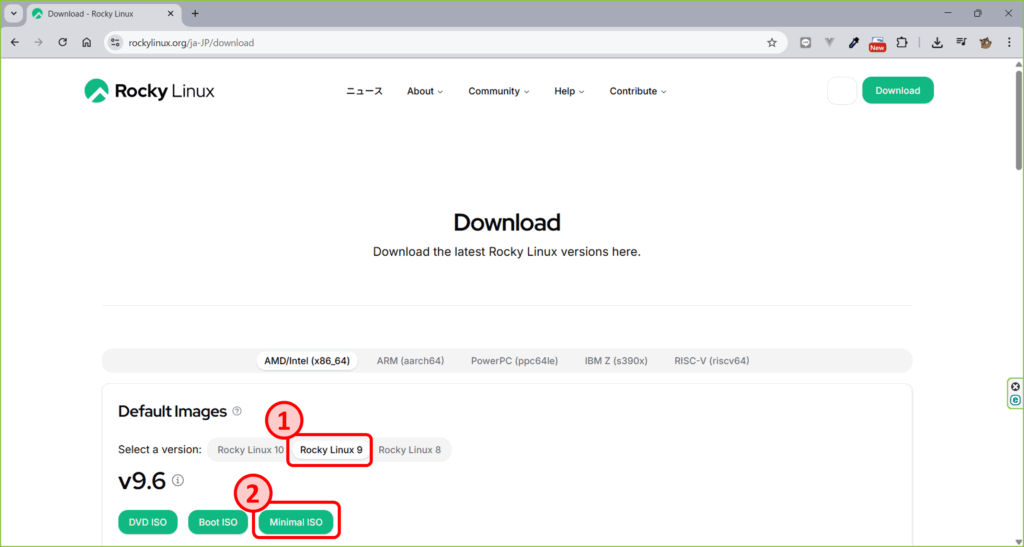Screen dimensions: 1024x547
Task: Select Rocky Linux 10 version
Action: tap(251, 450)
